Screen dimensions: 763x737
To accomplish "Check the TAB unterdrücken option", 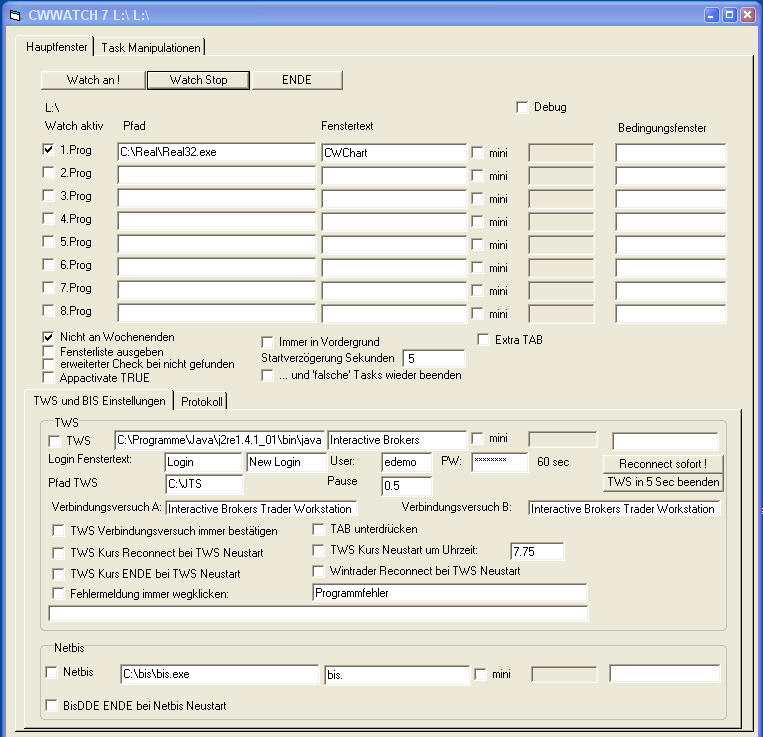I will [x=319, y=529].
